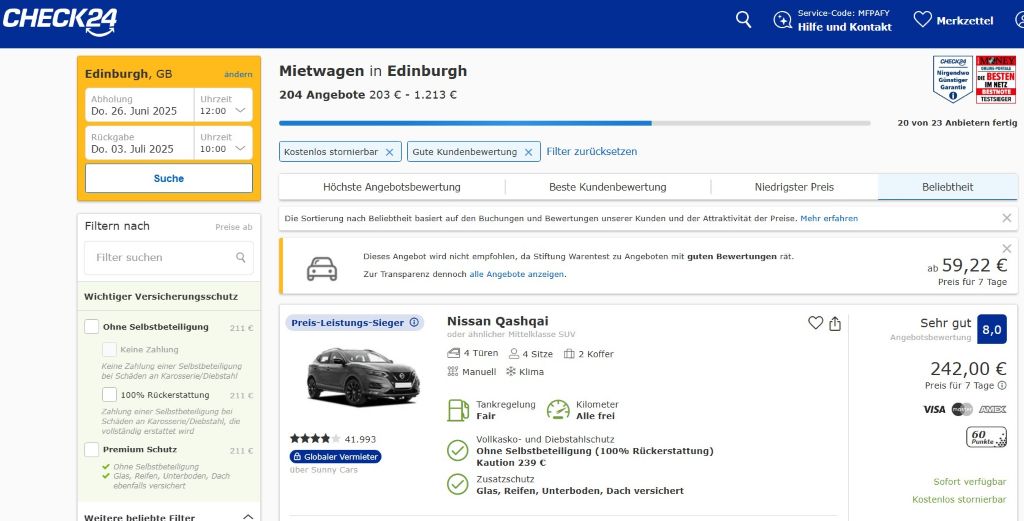Click the Visa payment icon
The image size is (1024, 521).
click(x=934, y=409)
